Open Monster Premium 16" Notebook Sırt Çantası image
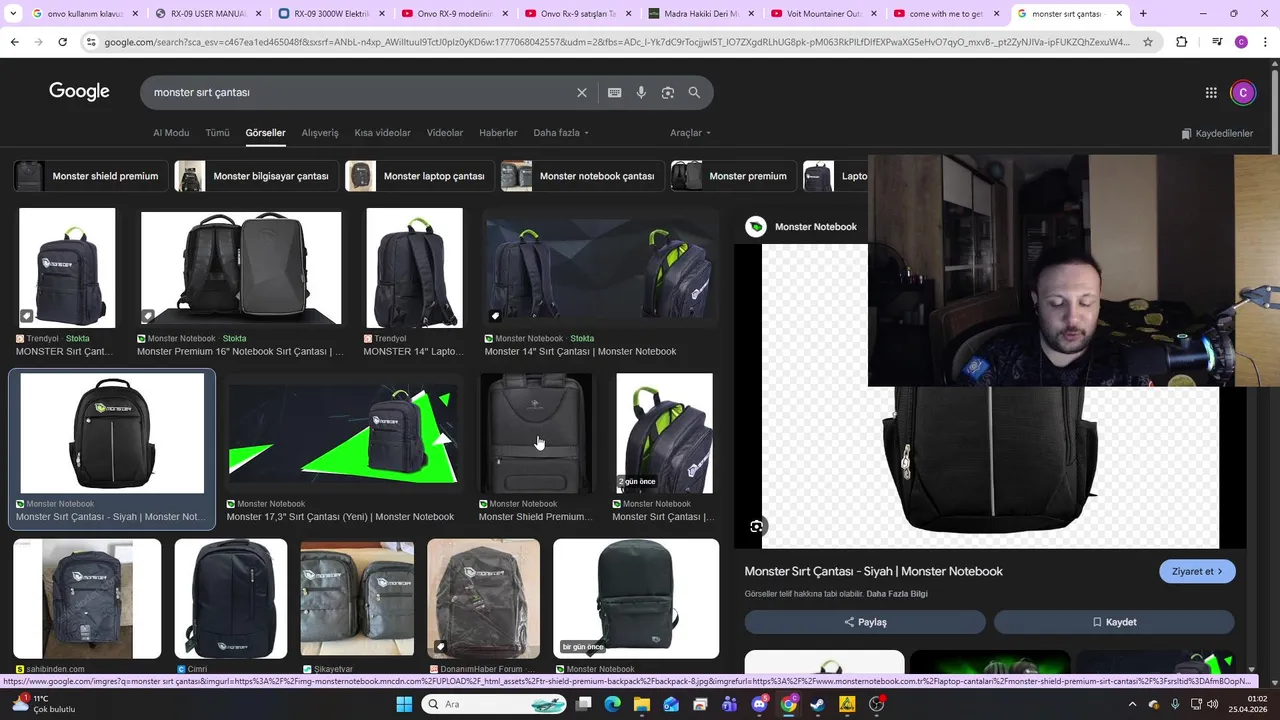Viewport: 1280px width, 720px height. (x=241, y=267)
